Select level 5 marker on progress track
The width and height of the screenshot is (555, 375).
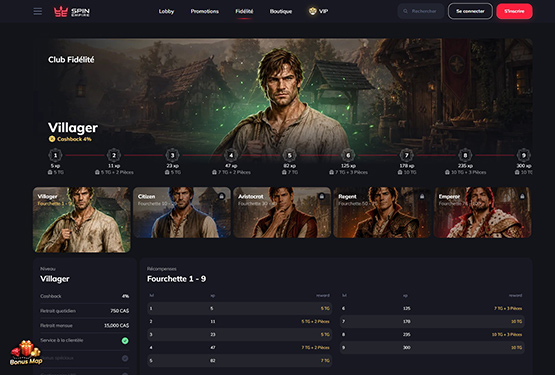coord(290,155)
